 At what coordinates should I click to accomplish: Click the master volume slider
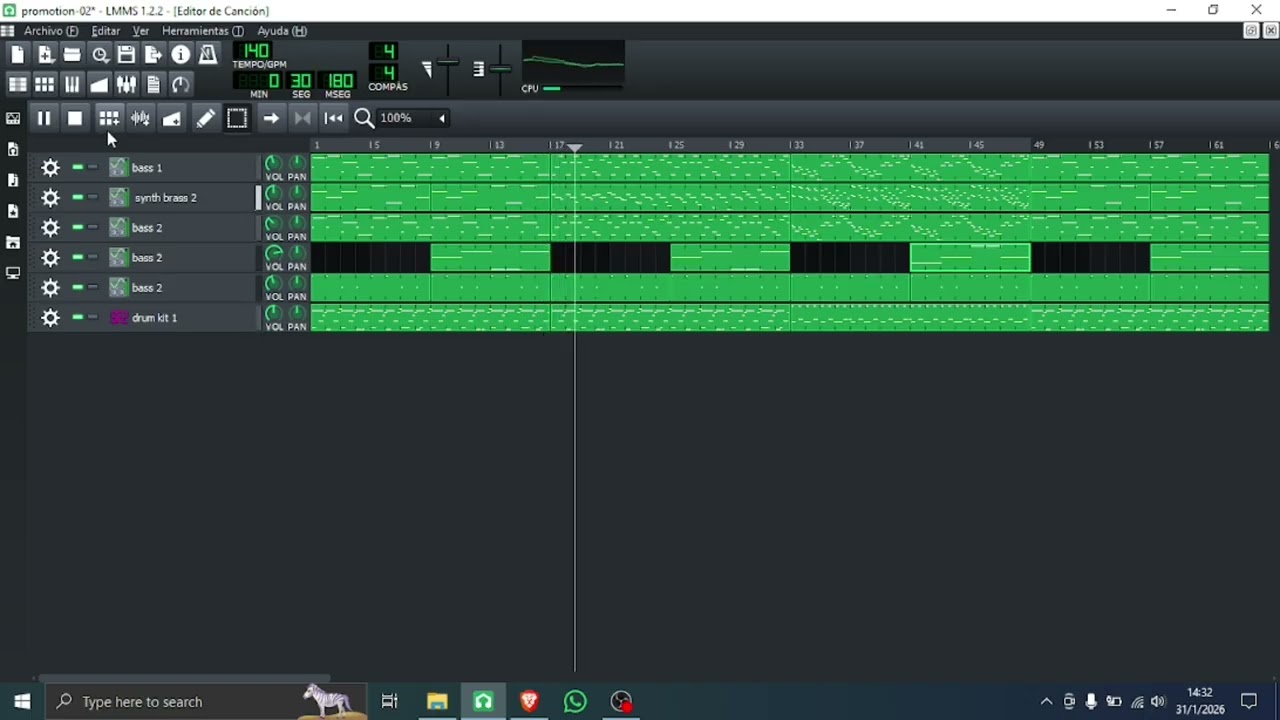click(x=447, y=69)
